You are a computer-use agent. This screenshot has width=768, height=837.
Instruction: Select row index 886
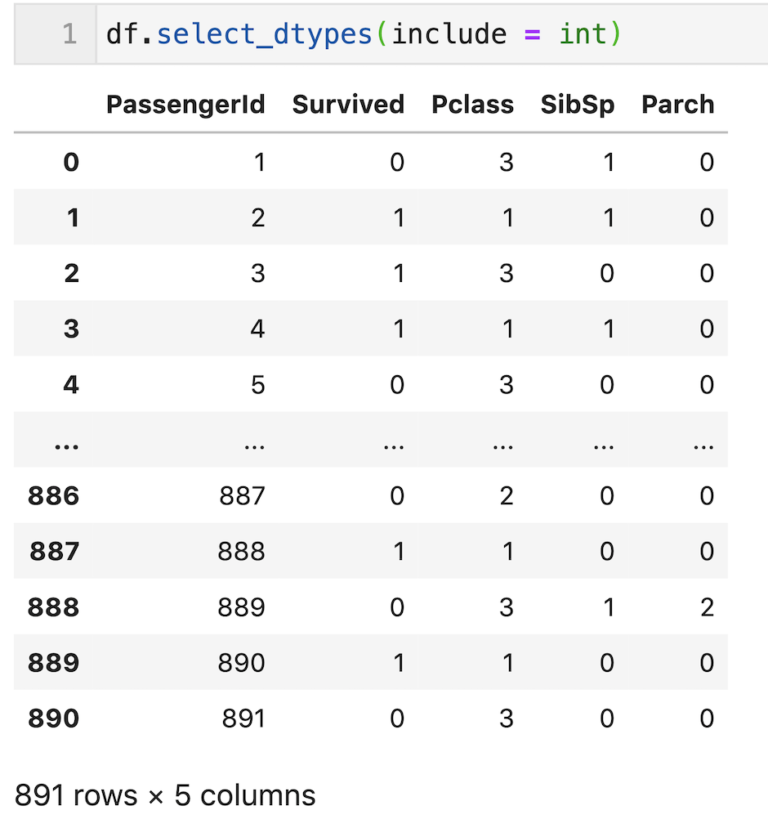(53, 496)
